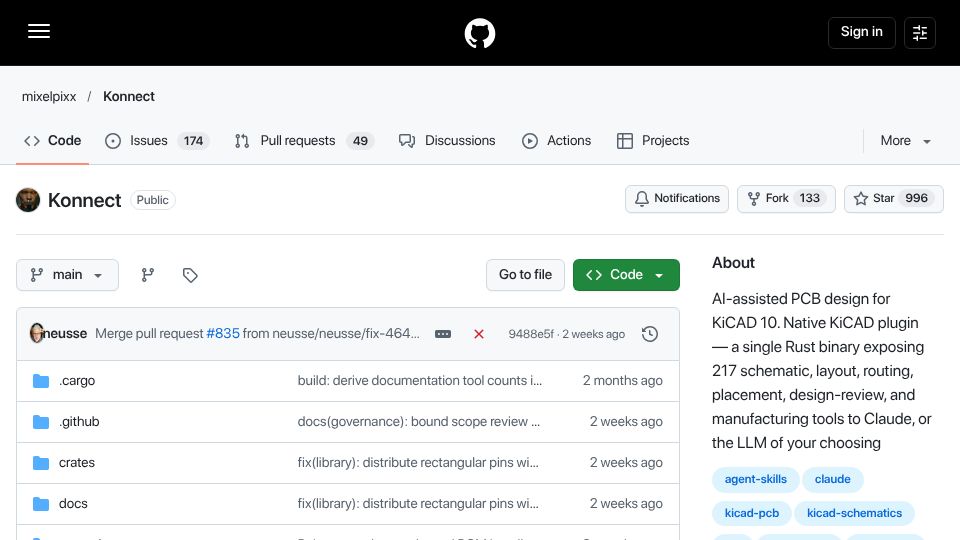Viewport: 960px width, 540px height.
Task: Click the 174 issues counter badge
Action: click(x=193, y=141)
